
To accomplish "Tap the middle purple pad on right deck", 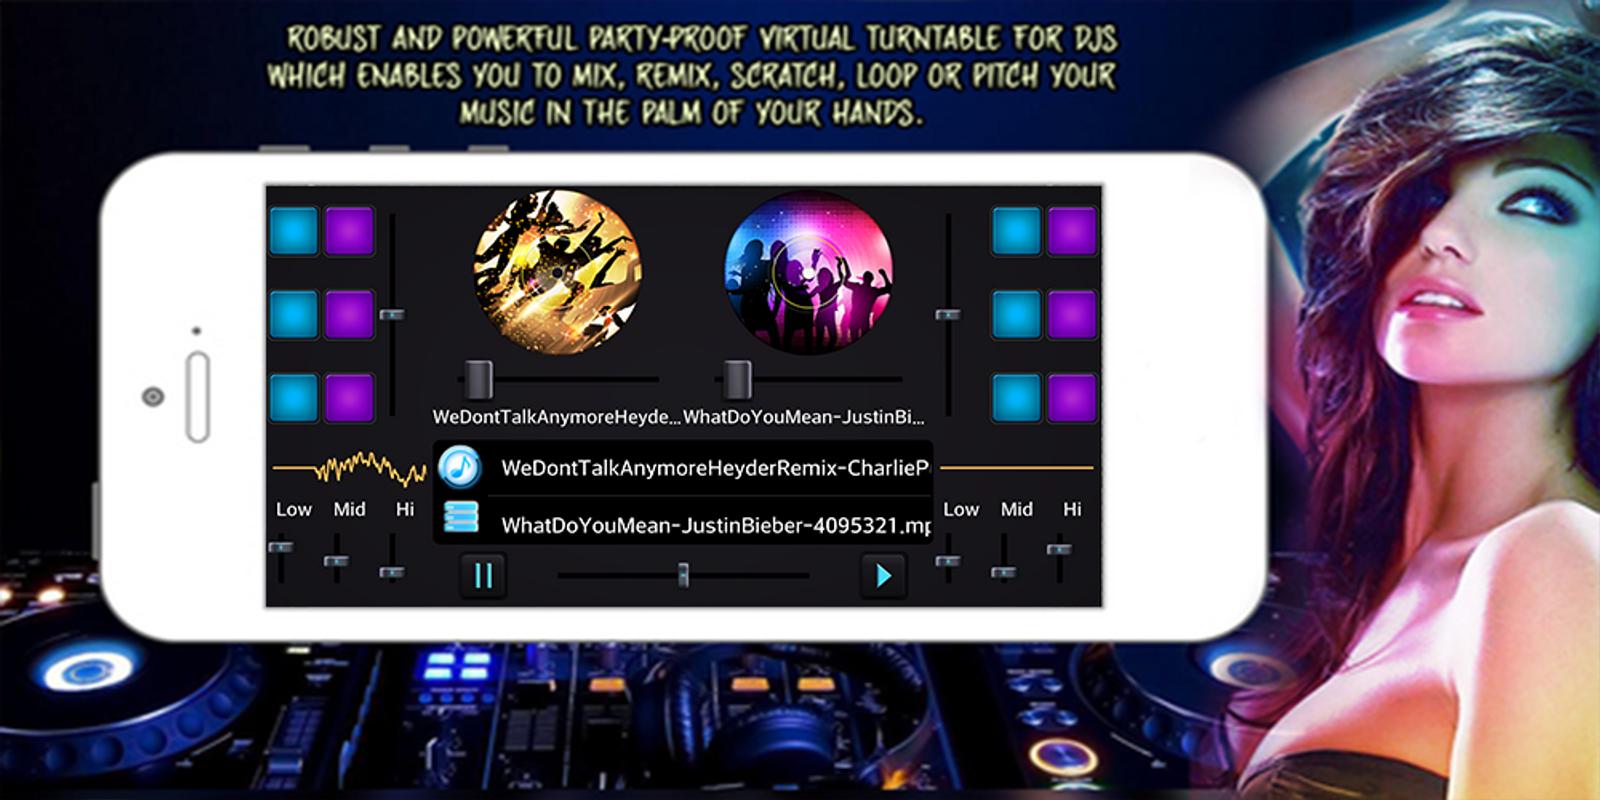I will 1072,314.
